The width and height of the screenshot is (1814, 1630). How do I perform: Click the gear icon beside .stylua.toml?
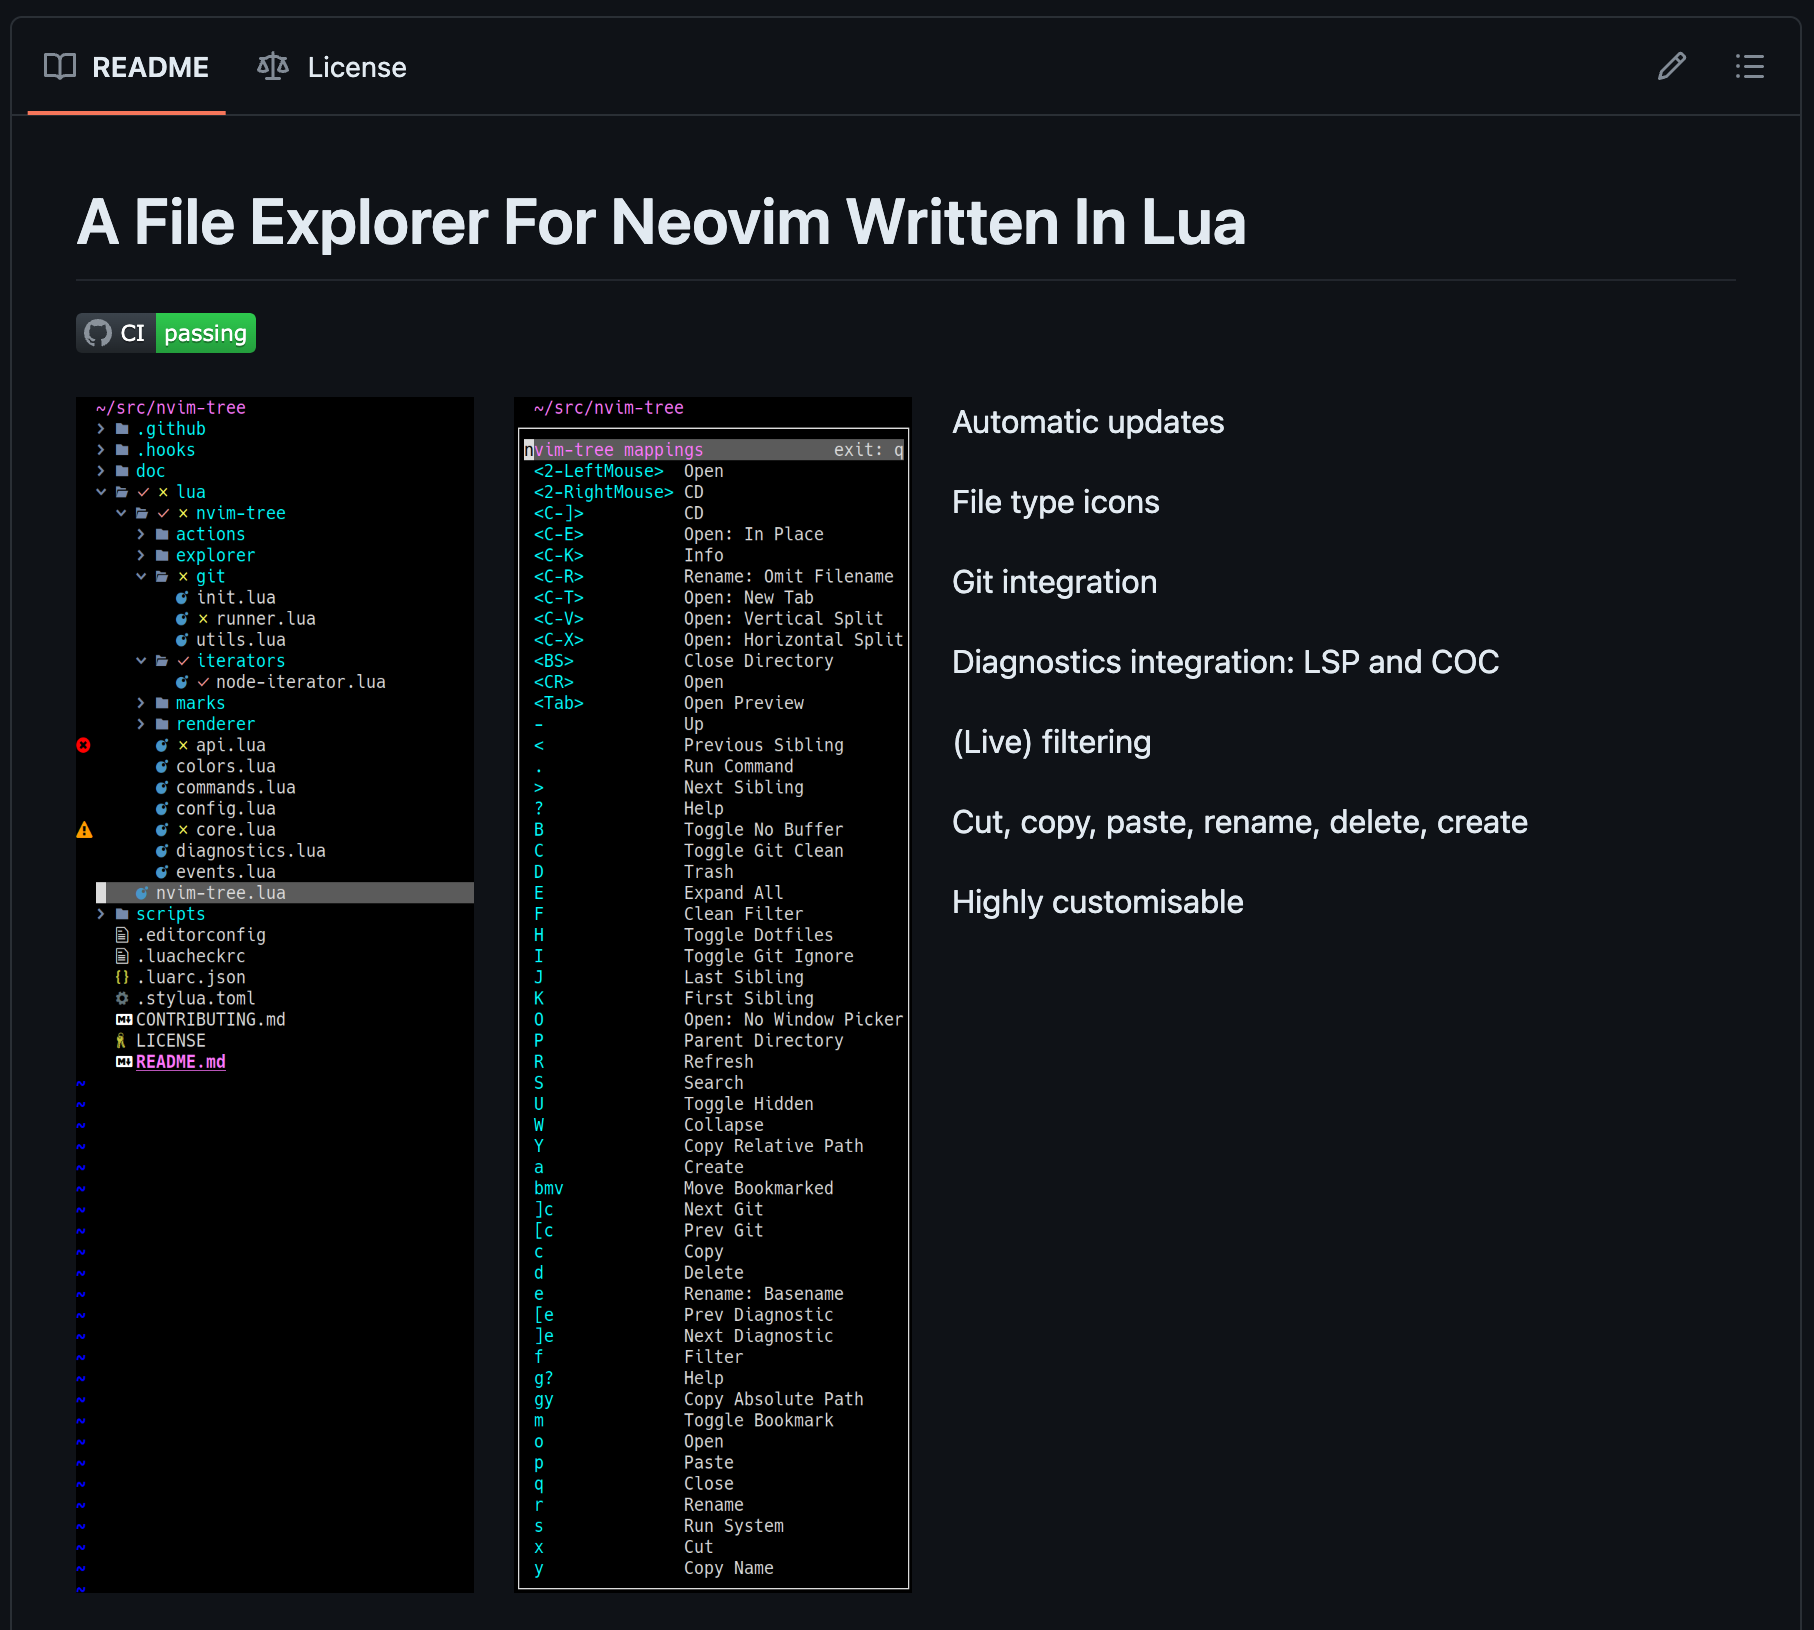(122, 999)
